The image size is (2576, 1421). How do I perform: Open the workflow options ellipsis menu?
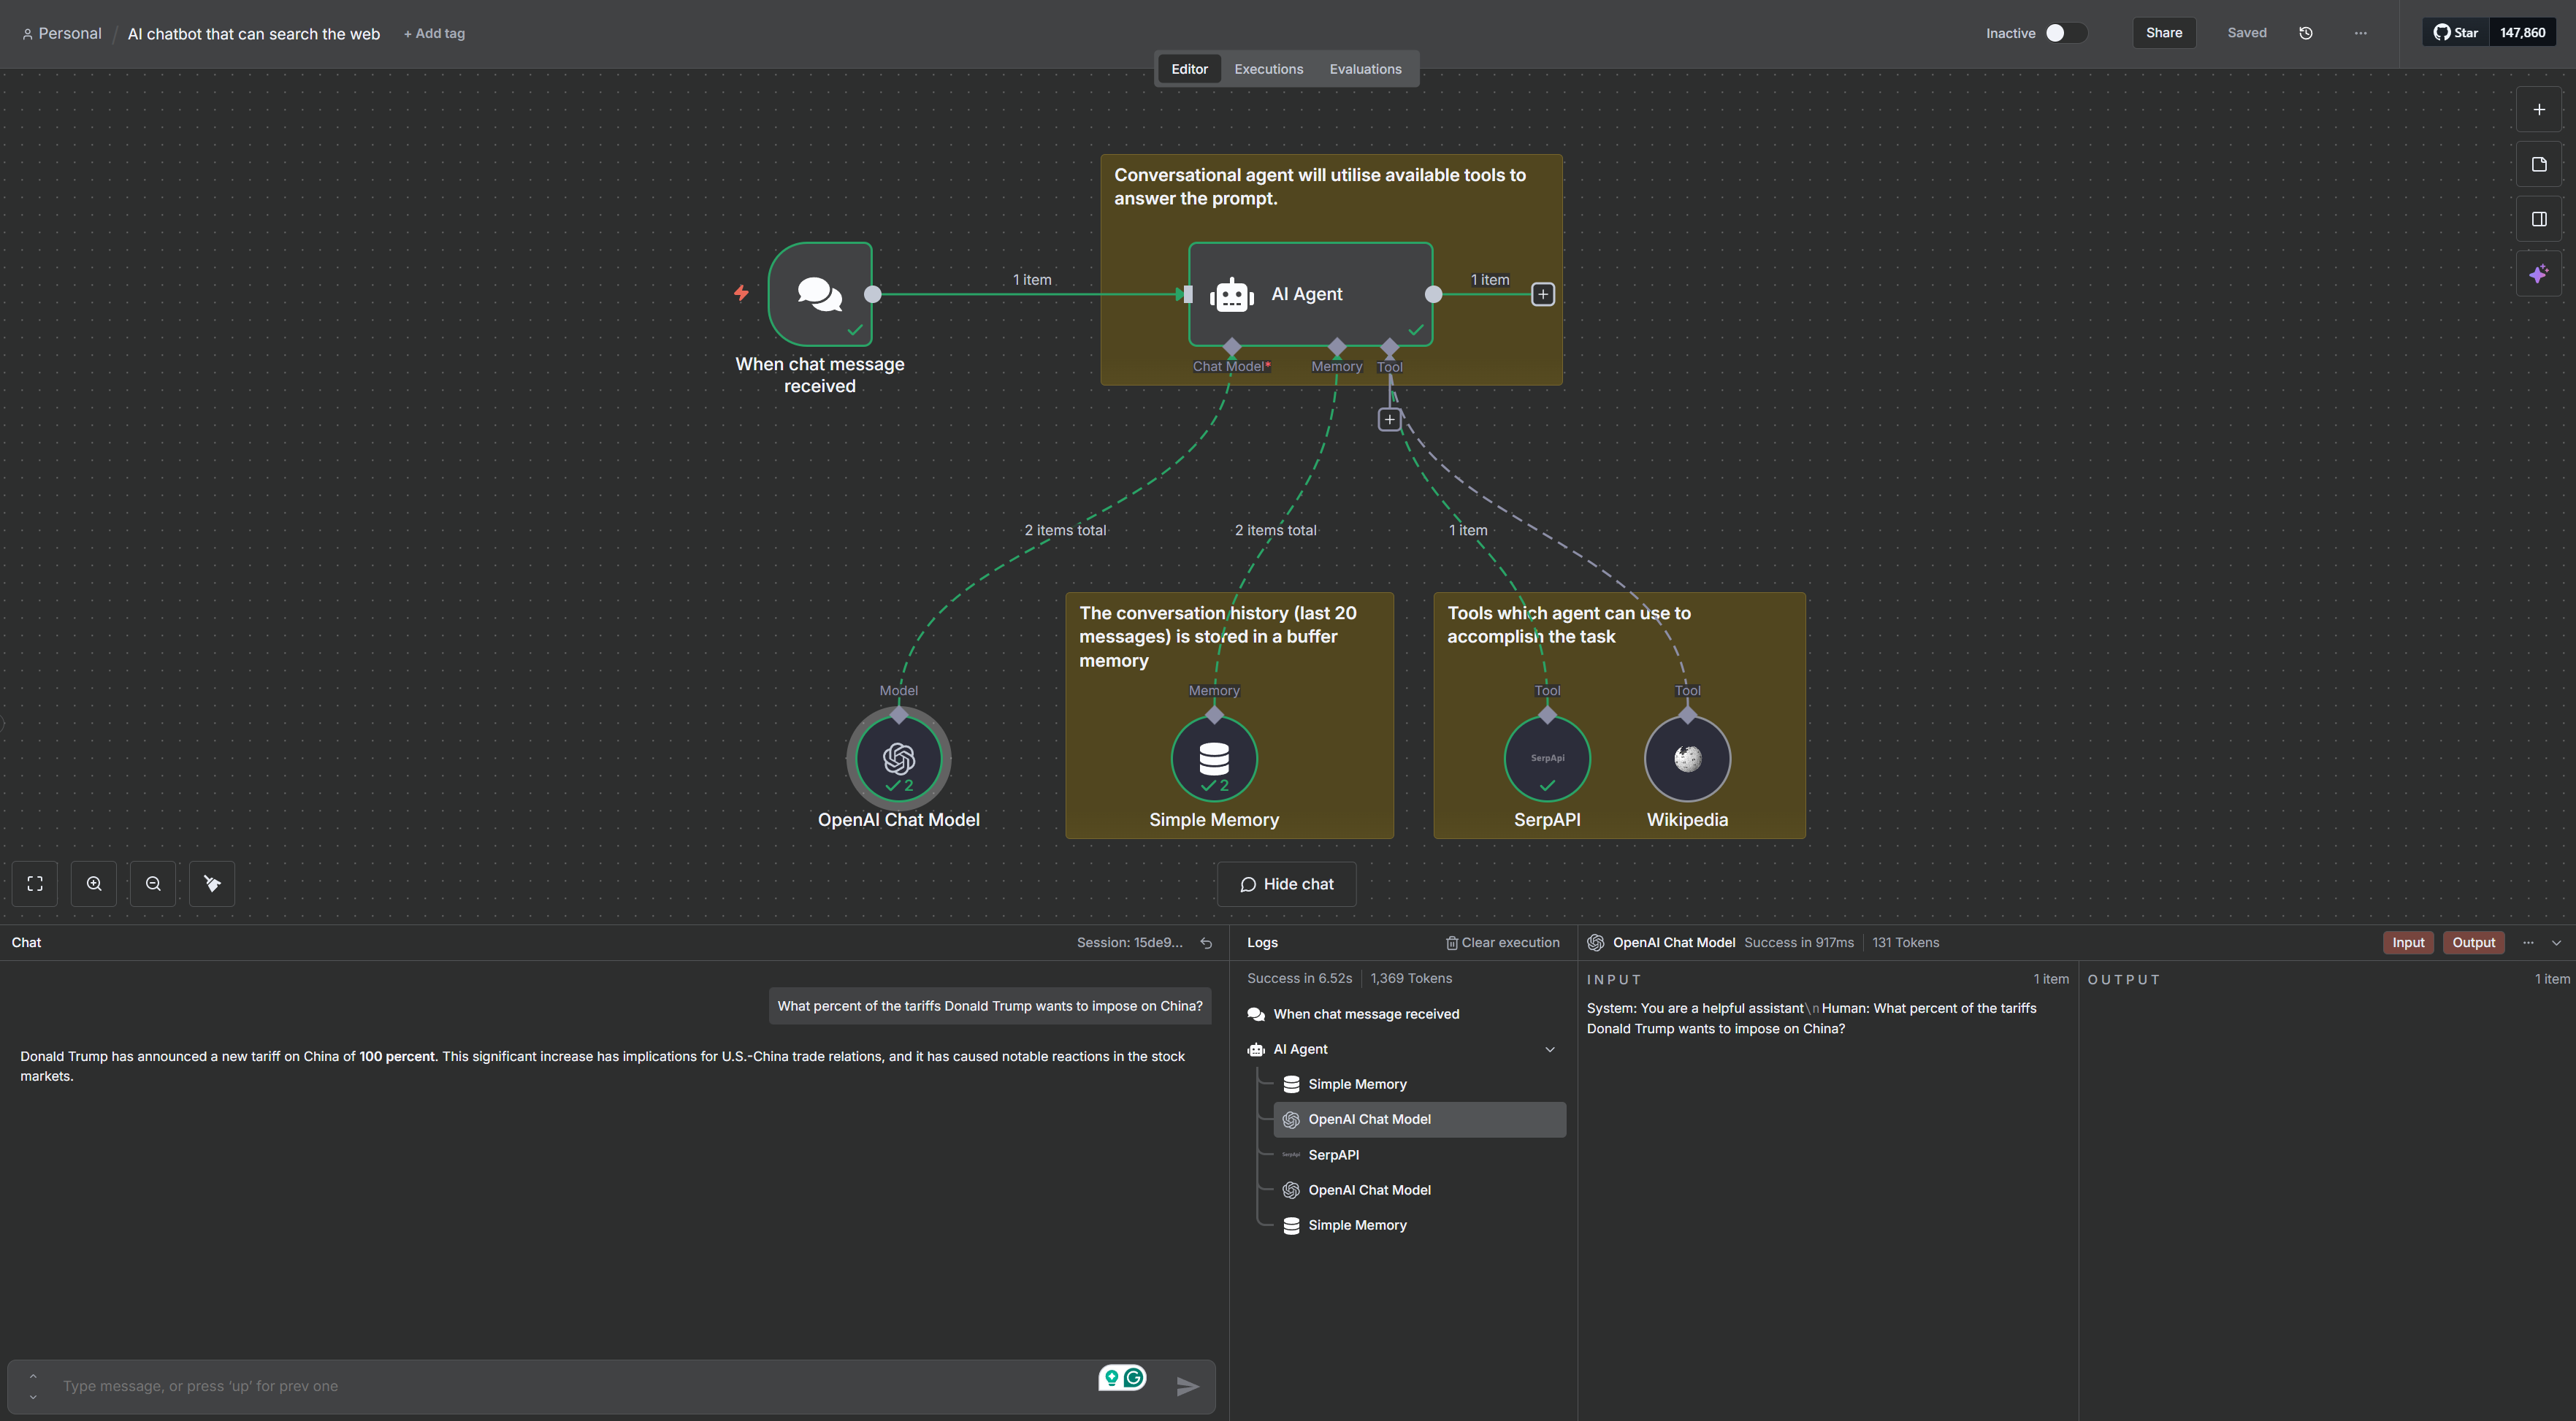tap(2360, 33)
